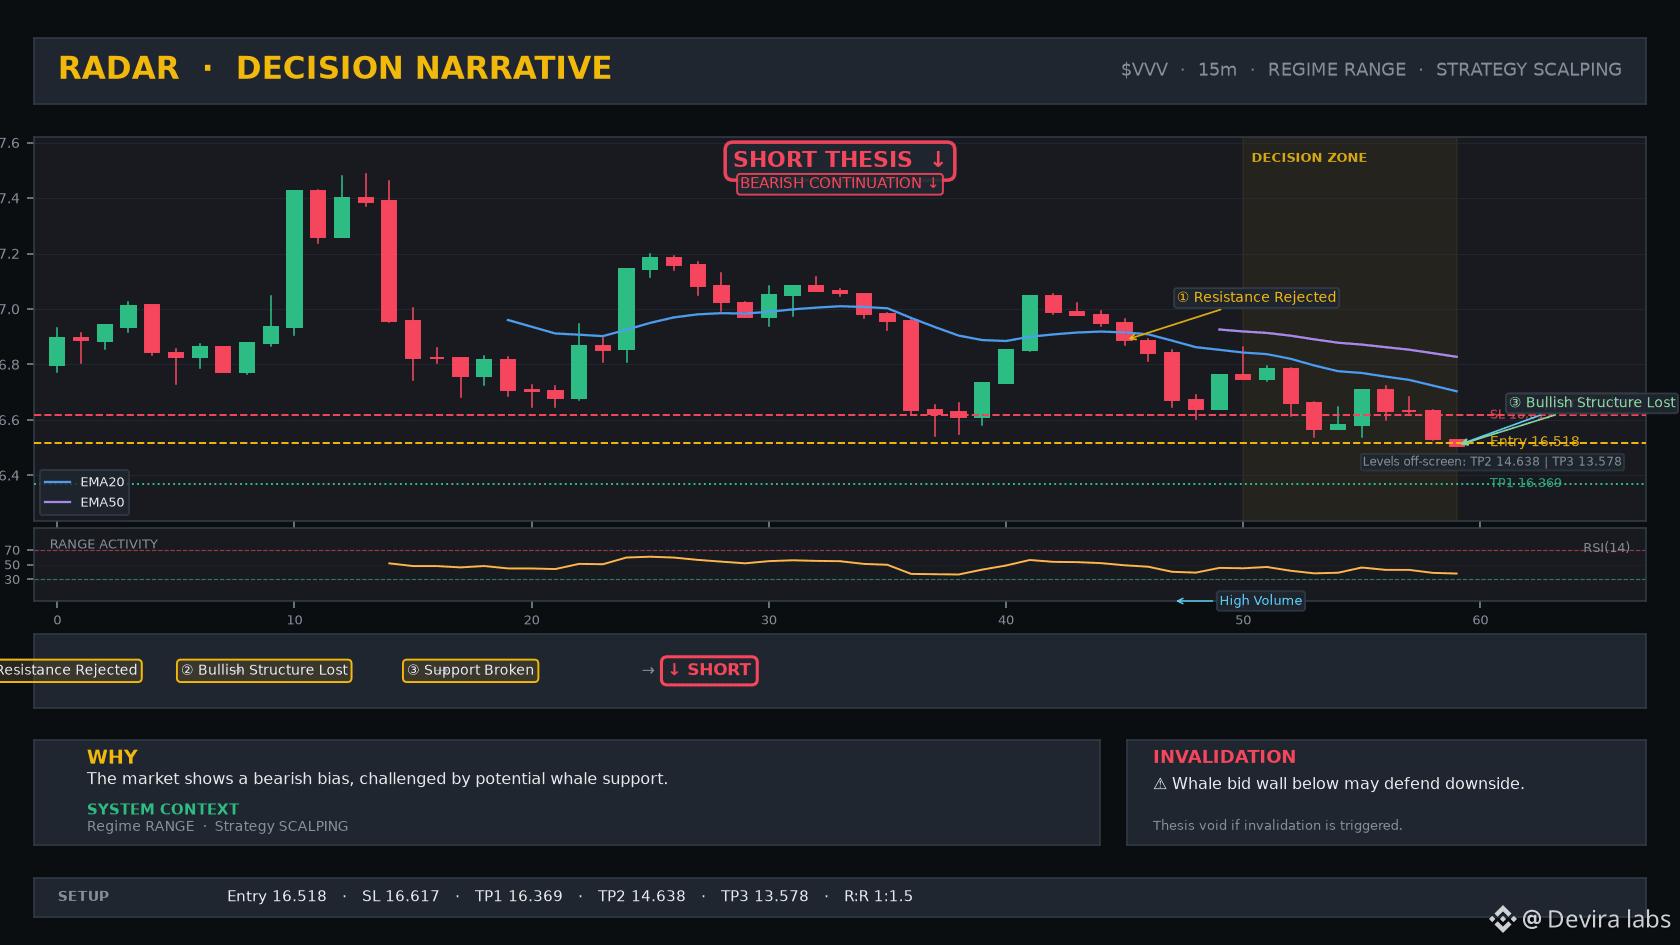
Task: Click SL 16.617 in the setup bar
Action: click(x=400, y=896)
